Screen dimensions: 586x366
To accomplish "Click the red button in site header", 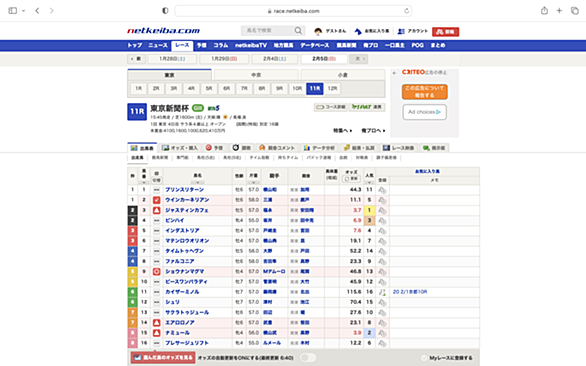I will coord(445,32).
